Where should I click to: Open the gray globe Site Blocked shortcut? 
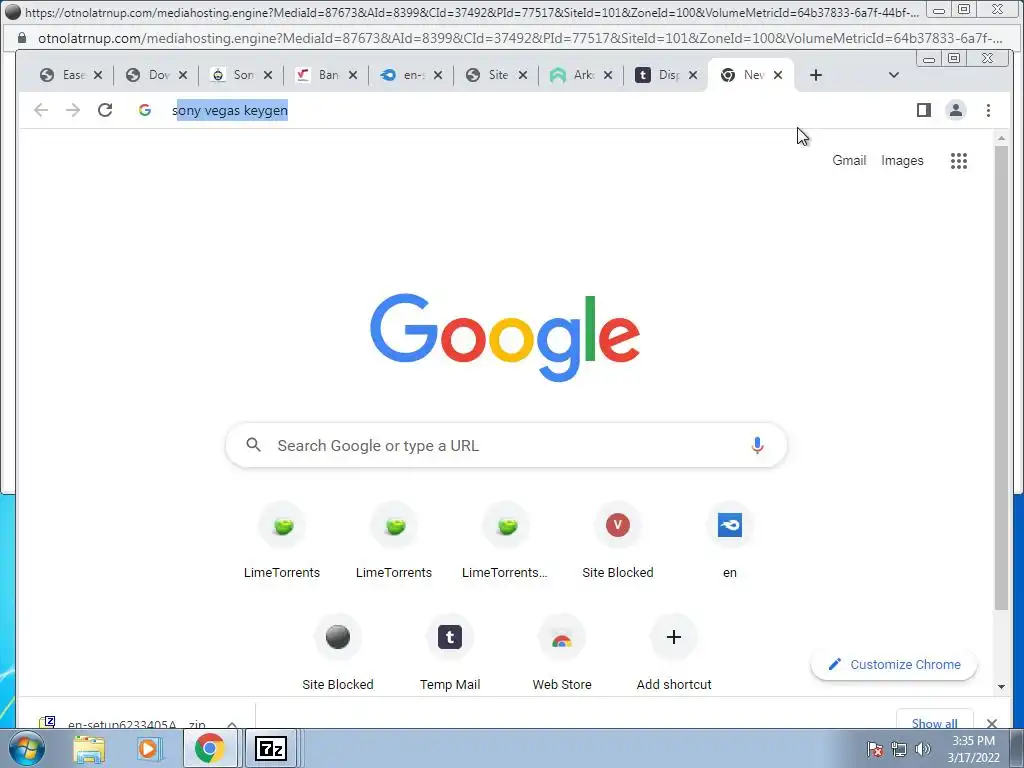(338, 653)
